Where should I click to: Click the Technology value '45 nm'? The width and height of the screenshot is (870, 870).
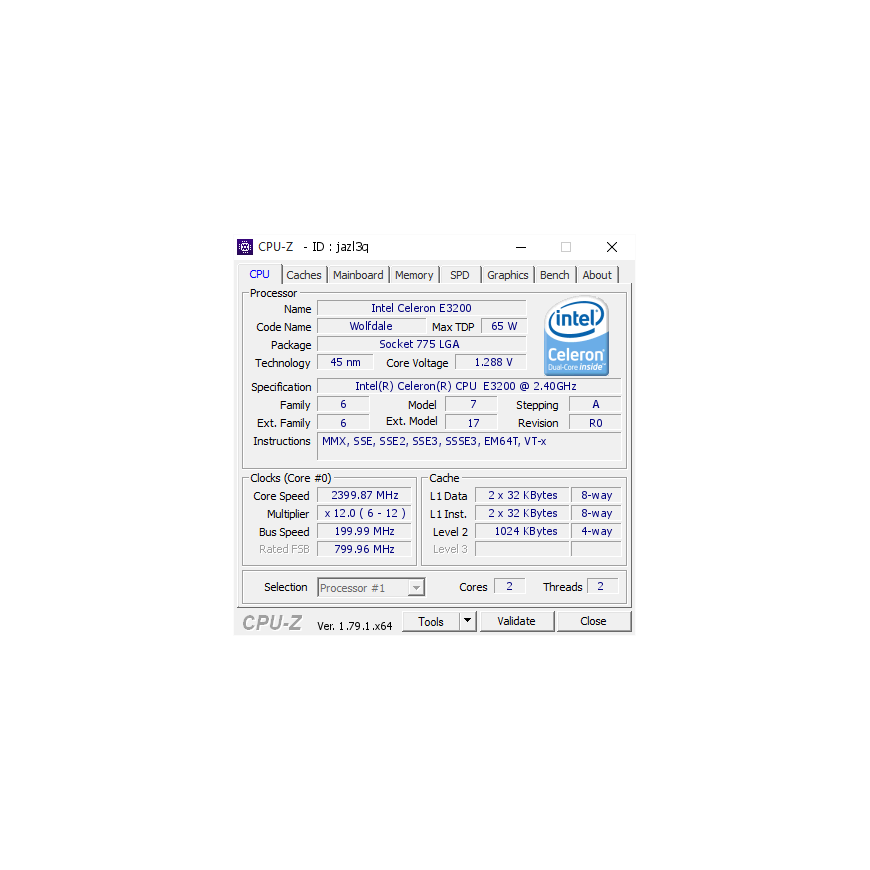click(x=345, y=362)
